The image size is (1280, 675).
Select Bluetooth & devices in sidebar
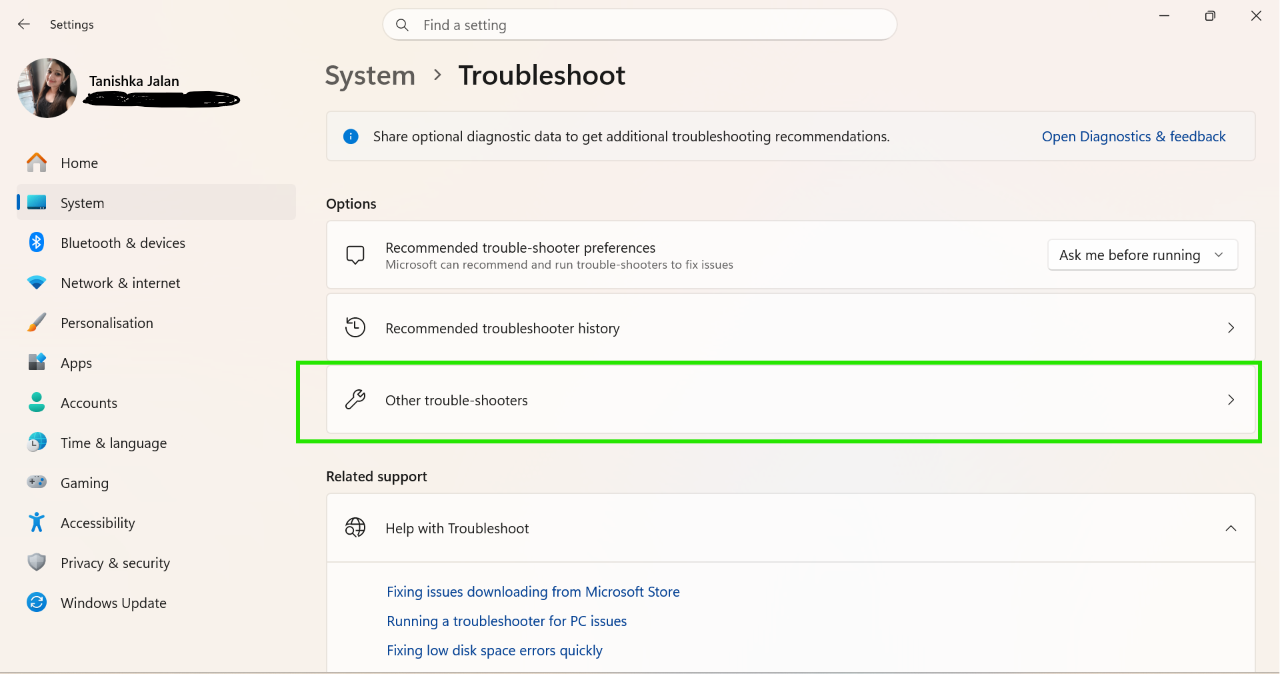pos(156,243)
